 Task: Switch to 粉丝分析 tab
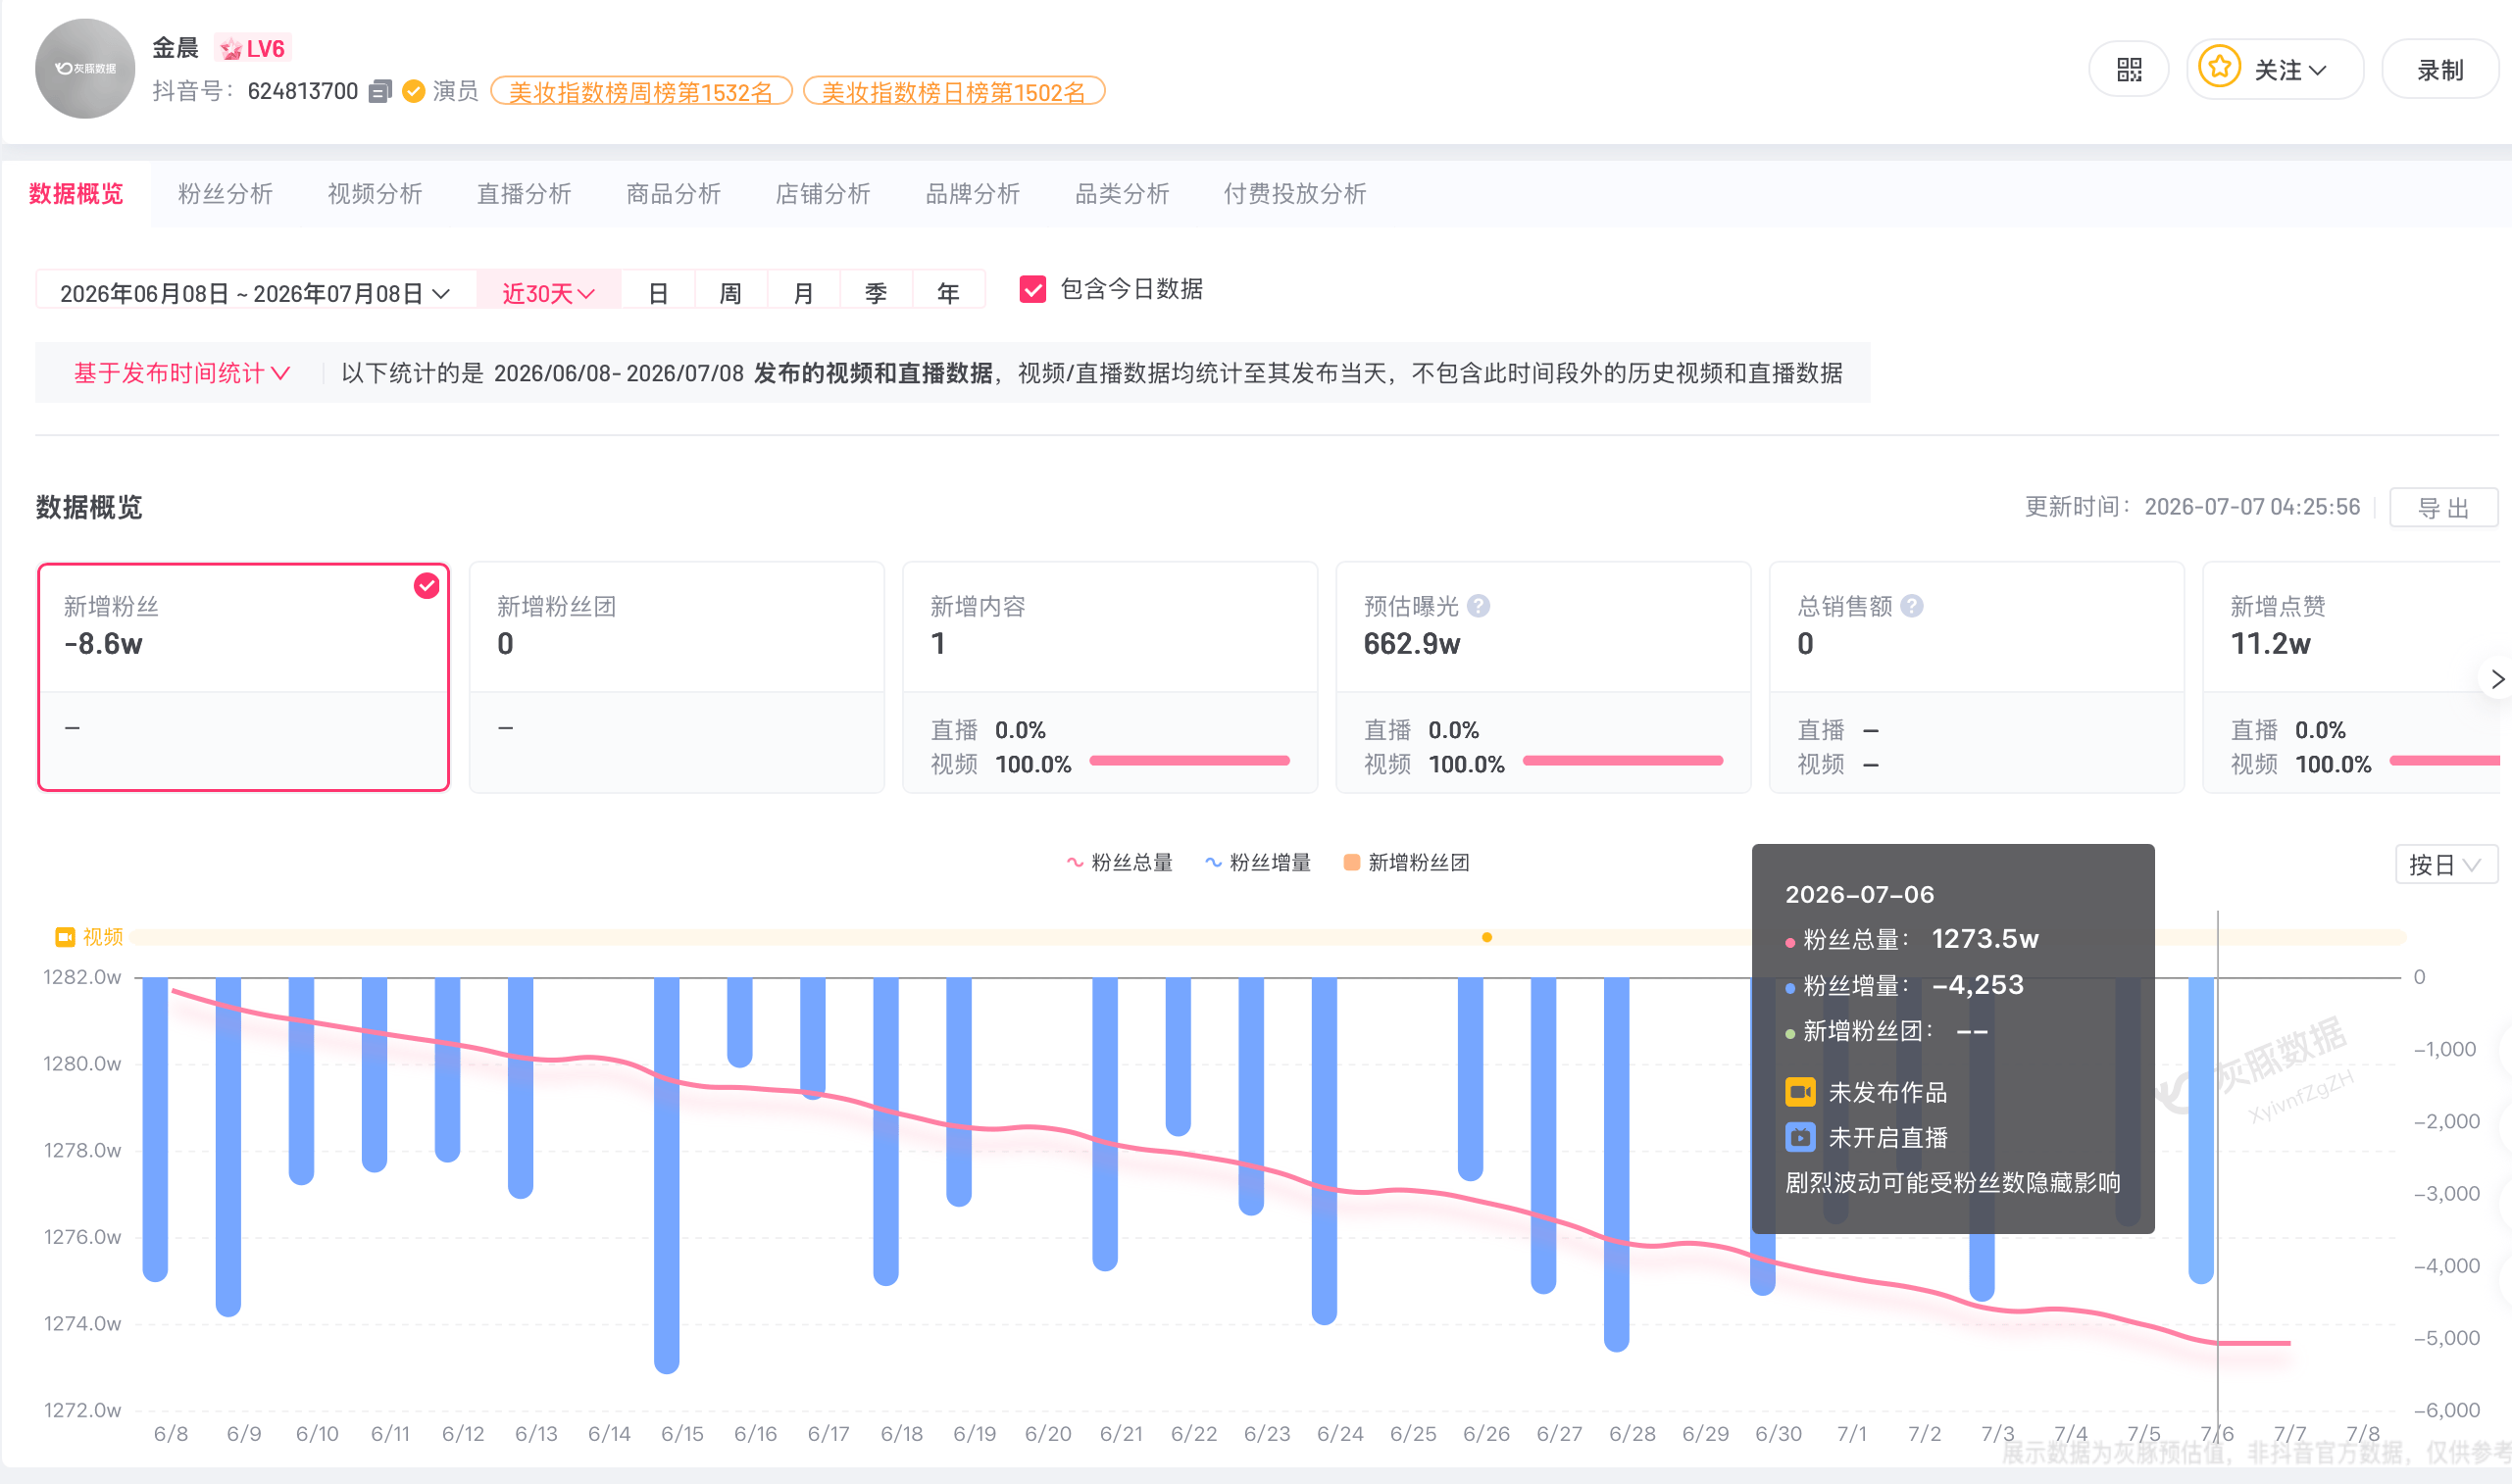225,194
